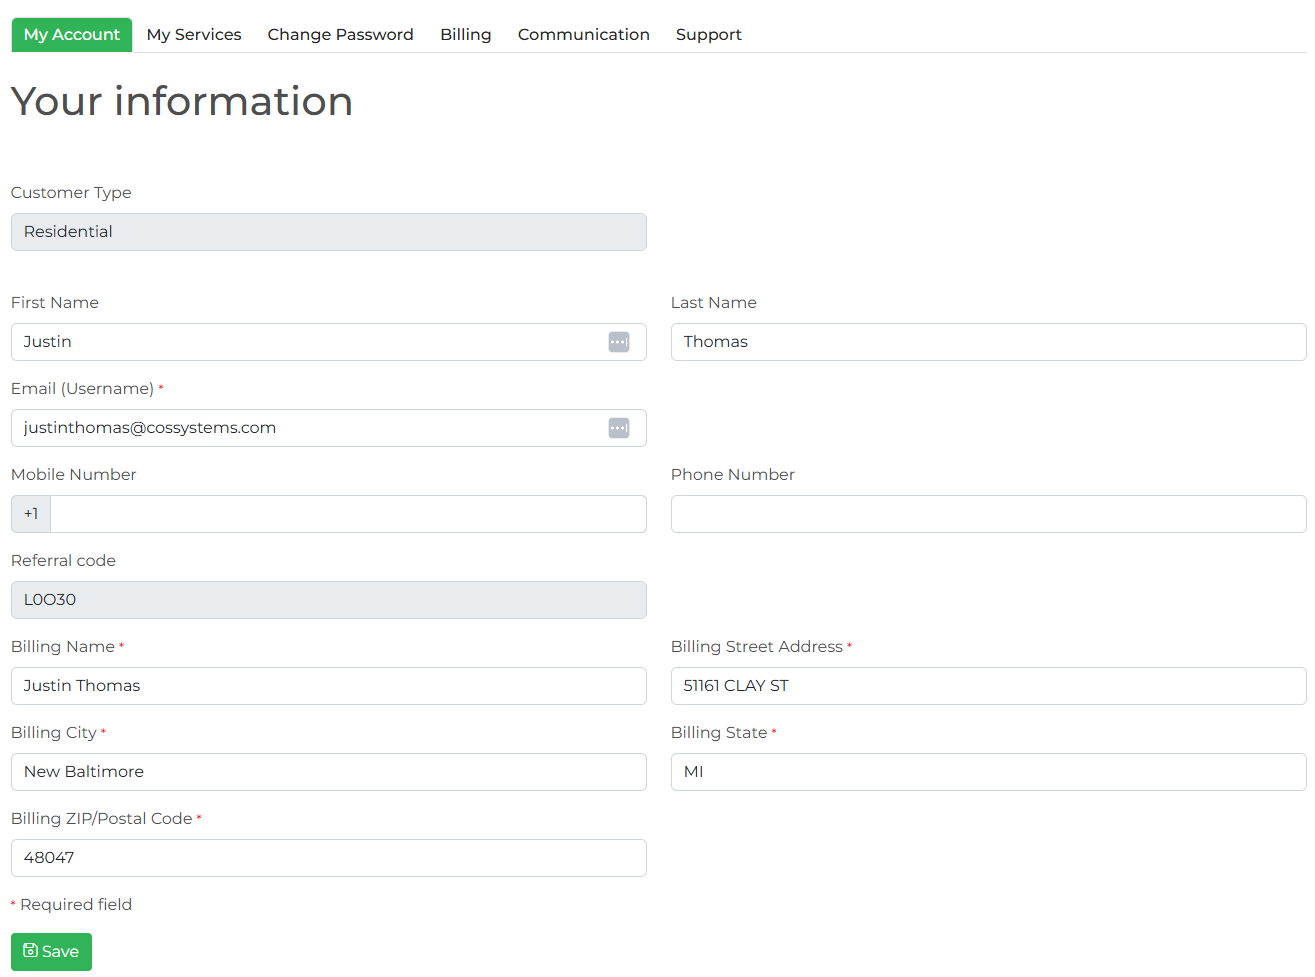Switch to the My Services tab
The image size is (1315, 977).
click(194, 35)
